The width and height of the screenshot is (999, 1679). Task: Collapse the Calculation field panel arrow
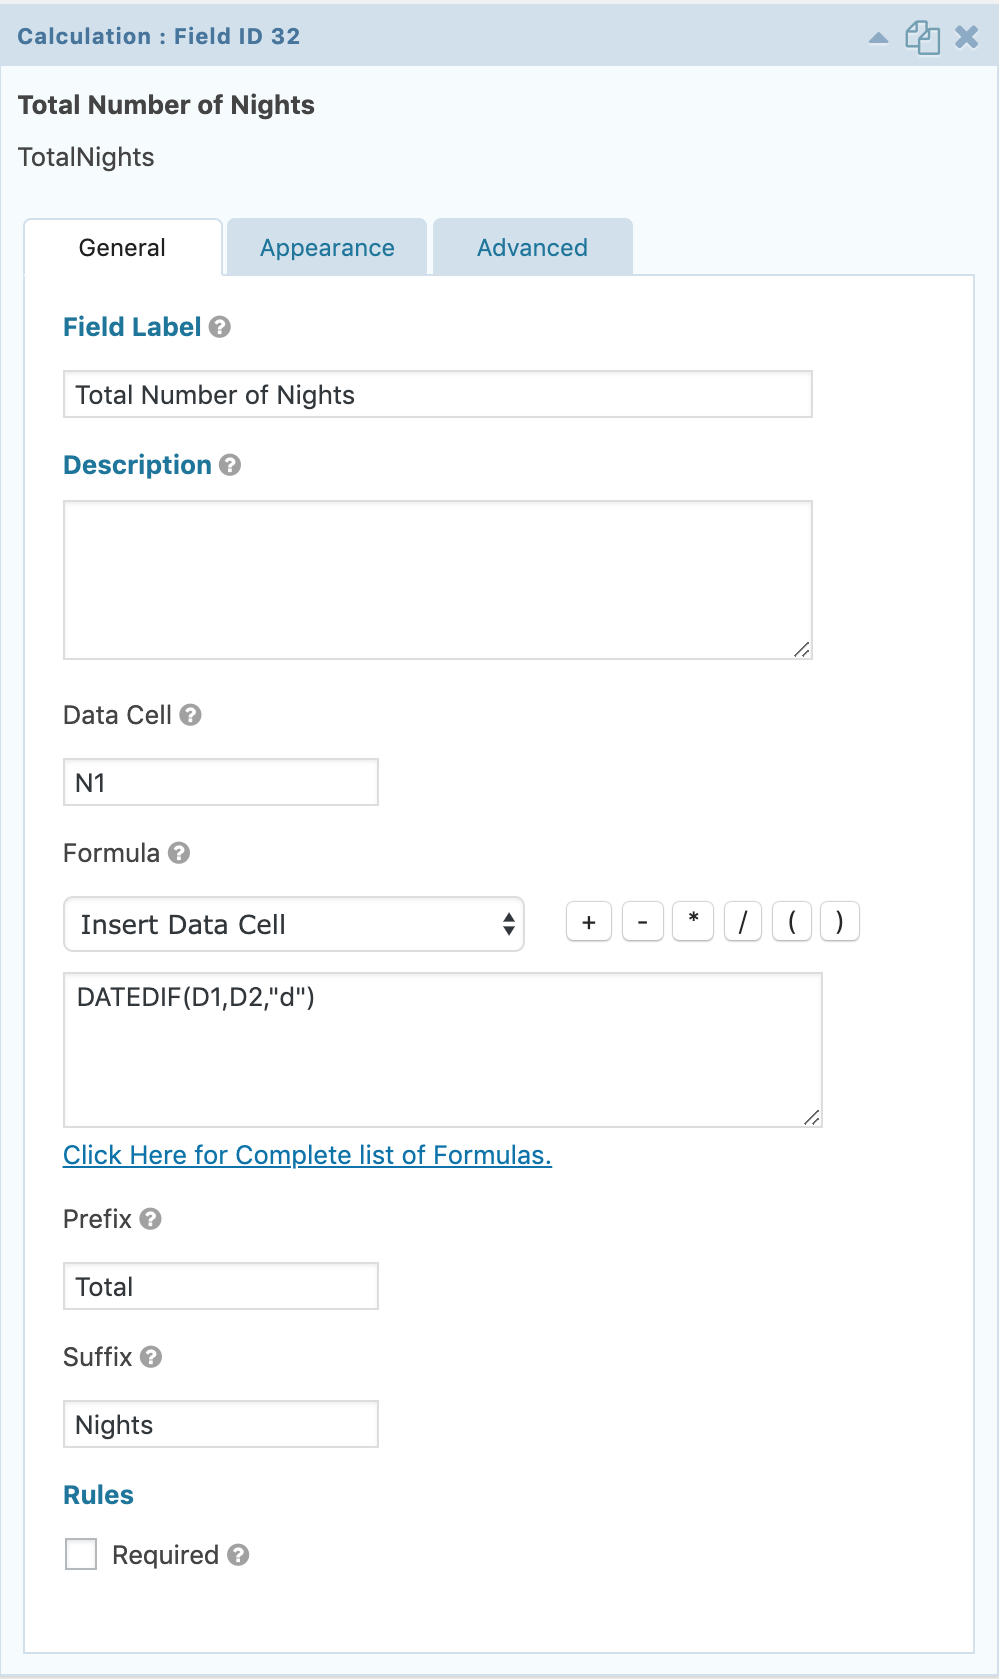pos(878,38)
